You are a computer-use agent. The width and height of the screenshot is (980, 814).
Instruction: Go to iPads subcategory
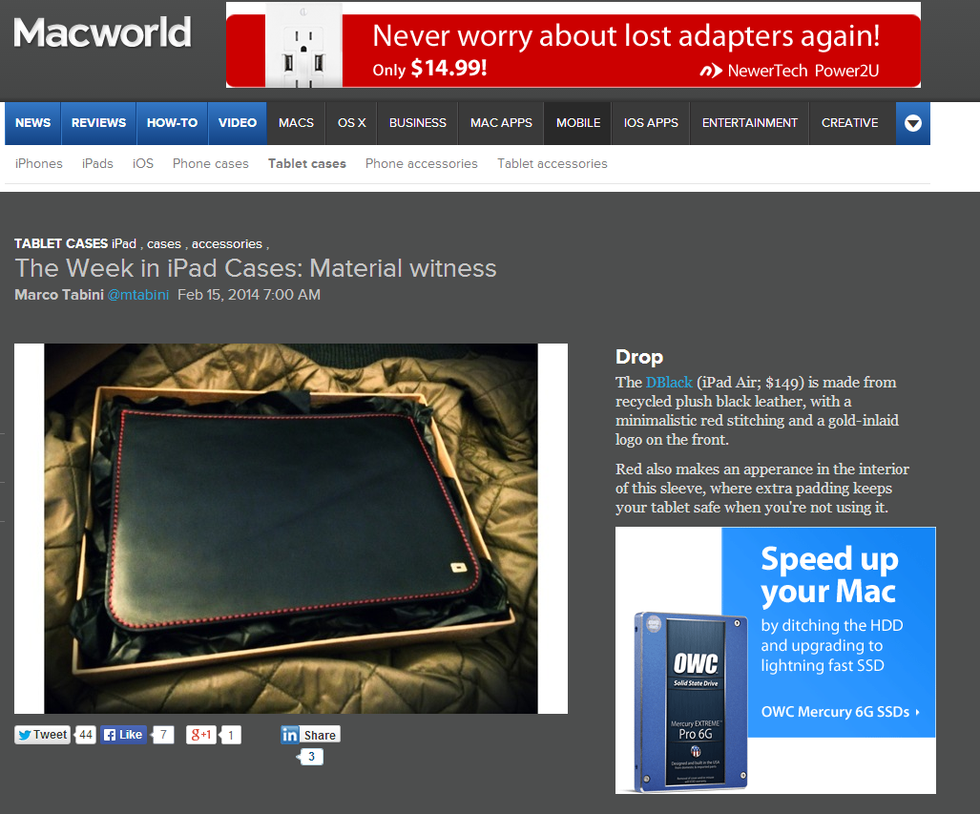[x=98, y=164]
